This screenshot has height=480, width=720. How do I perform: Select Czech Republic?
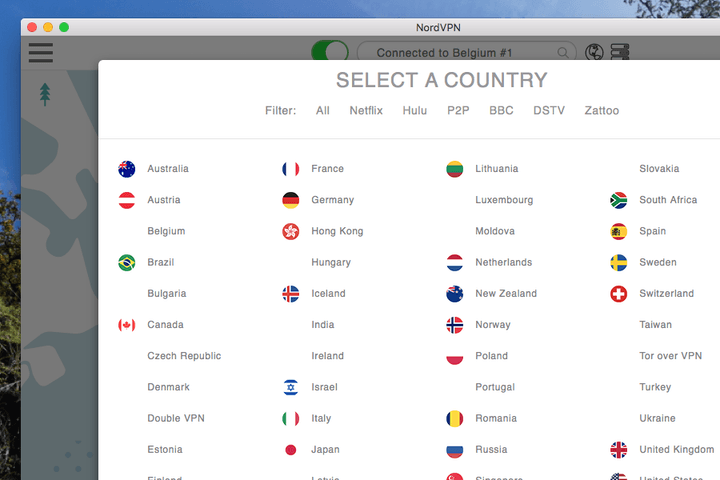click(x=184, y=356)
